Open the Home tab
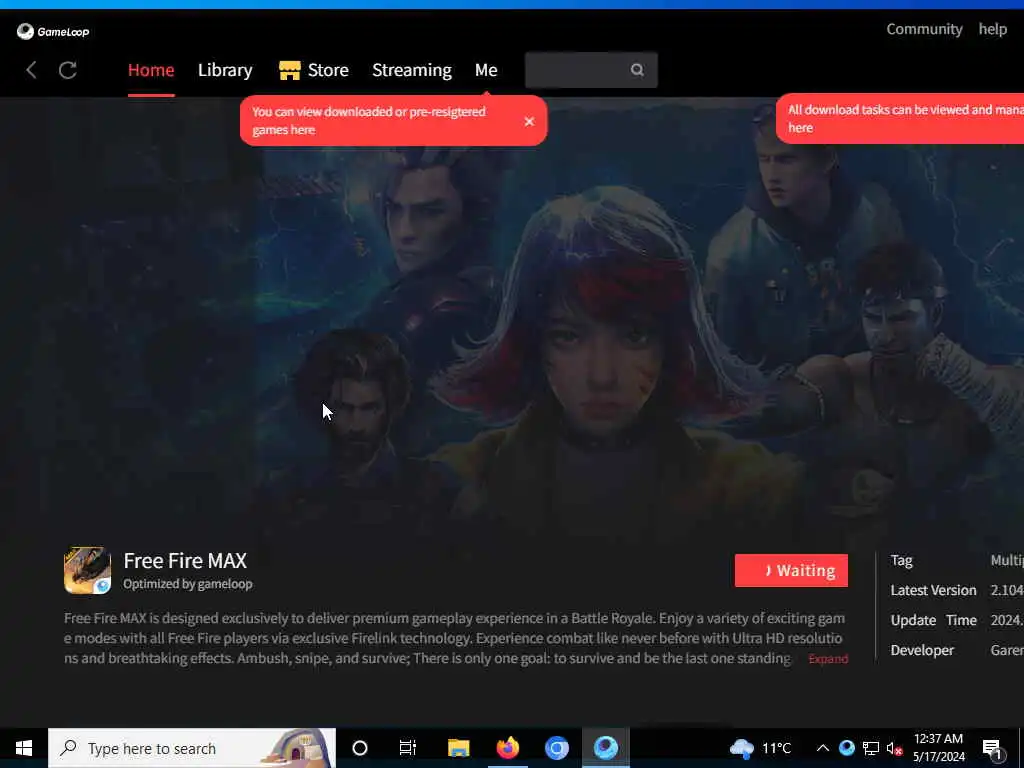 point(151,70)
